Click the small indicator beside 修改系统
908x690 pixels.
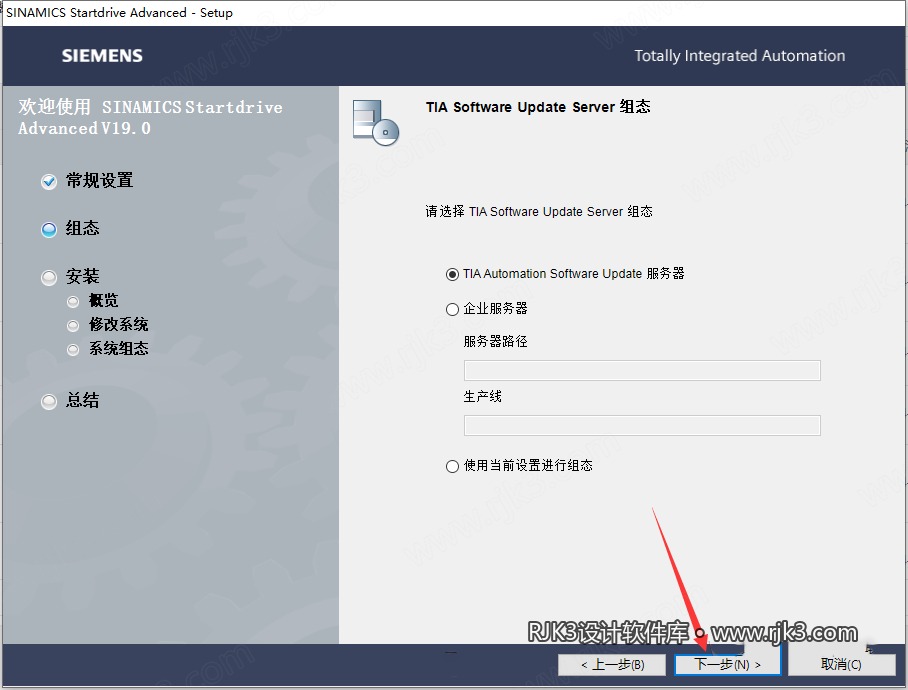pyautogui.click(x=73, y=326)
